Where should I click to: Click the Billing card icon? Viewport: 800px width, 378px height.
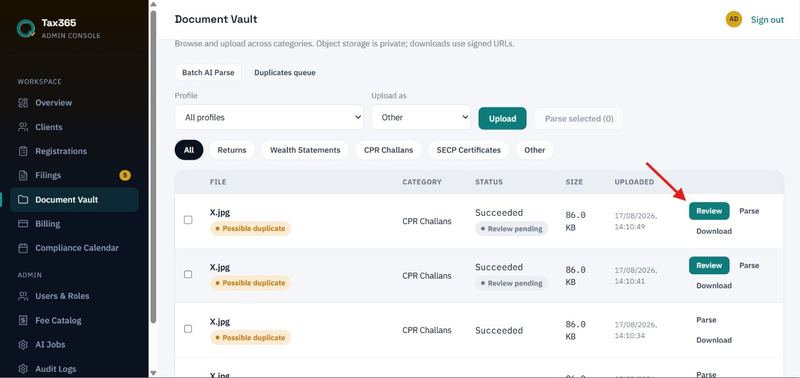(x=23, y=223)
